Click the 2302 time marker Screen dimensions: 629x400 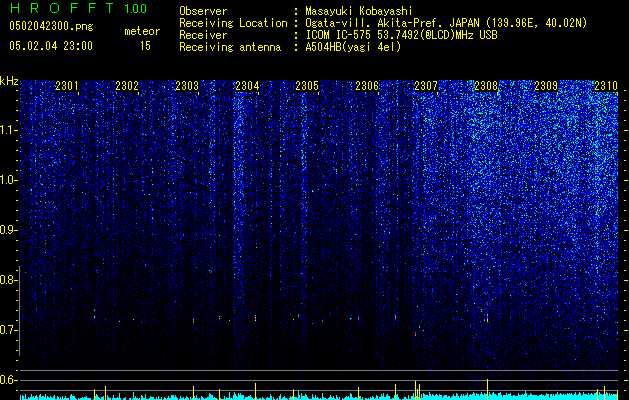click(127, 86)
